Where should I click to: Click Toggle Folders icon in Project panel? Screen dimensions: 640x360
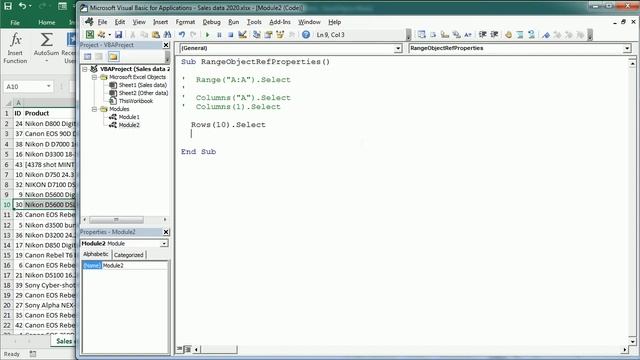[113, 56]
